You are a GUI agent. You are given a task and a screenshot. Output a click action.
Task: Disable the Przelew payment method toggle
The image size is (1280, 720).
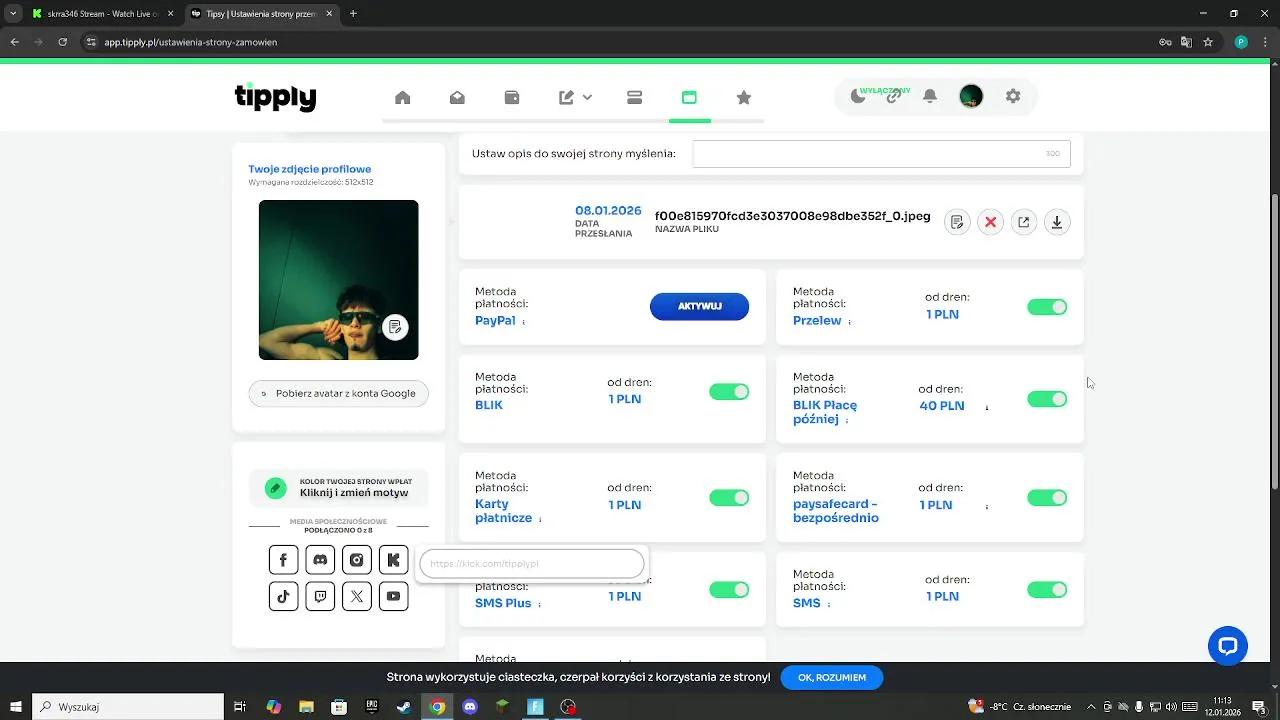pos(1047,307)
